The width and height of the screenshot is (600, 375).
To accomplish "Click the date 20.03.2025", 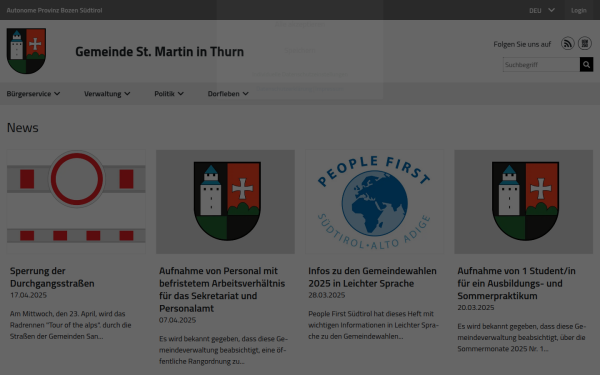I will pyautogui.click(x=476, y=307).
